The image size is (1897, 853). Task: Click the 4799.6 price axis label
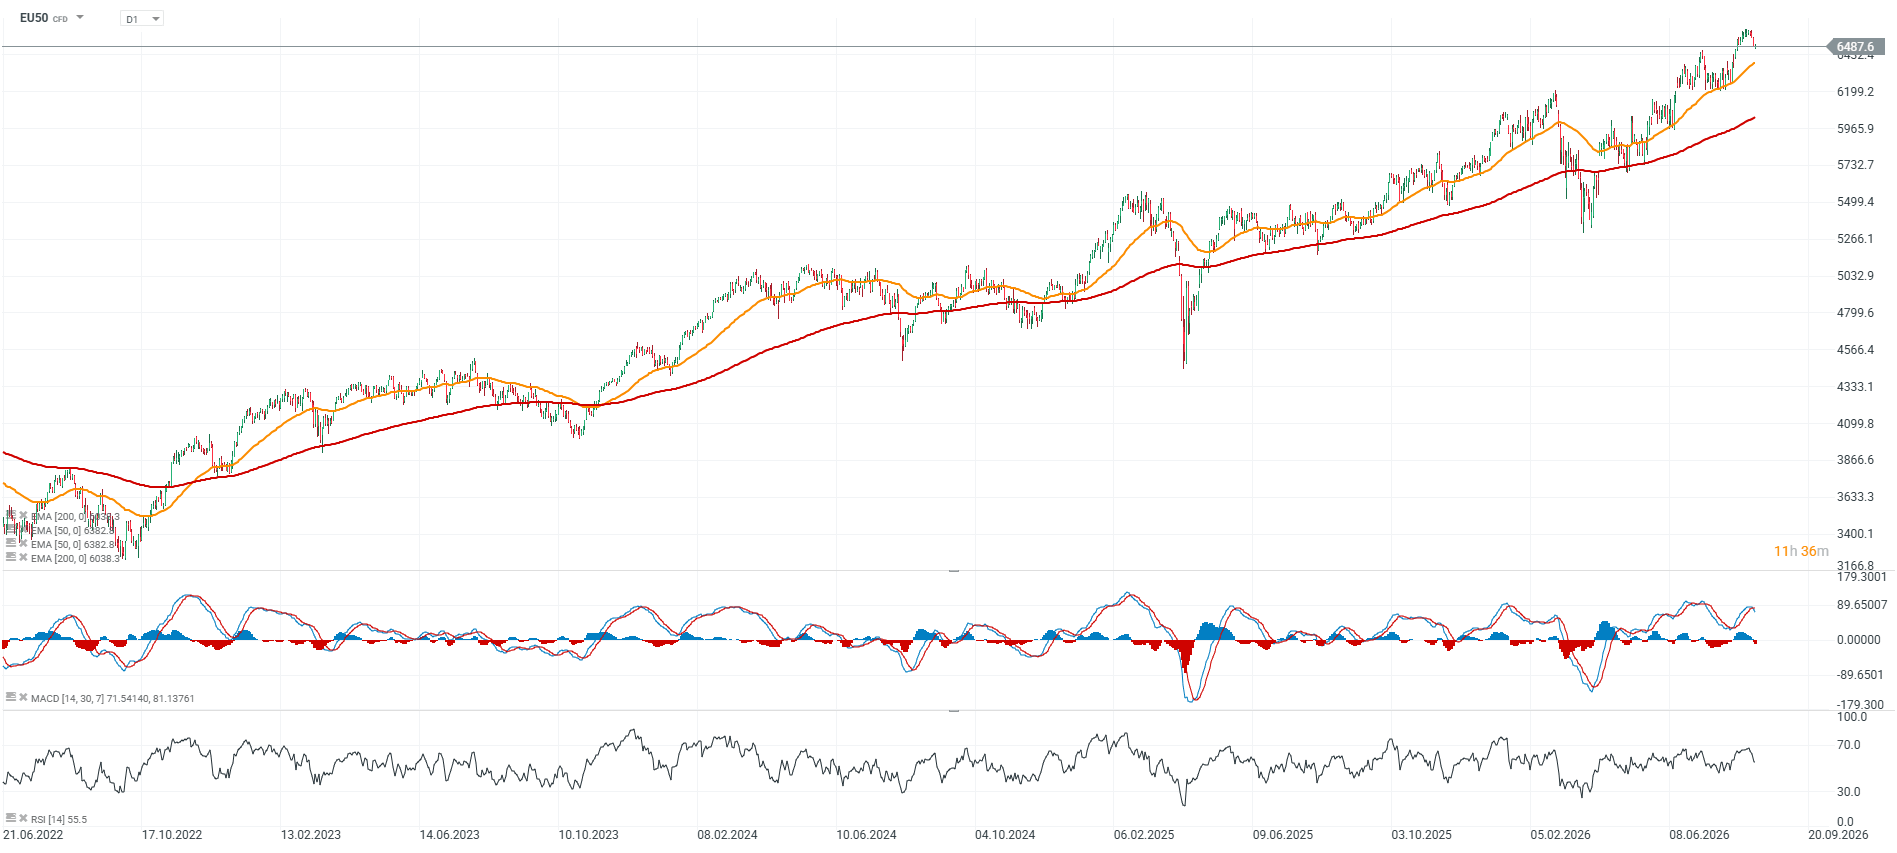tap(1856, 313)
